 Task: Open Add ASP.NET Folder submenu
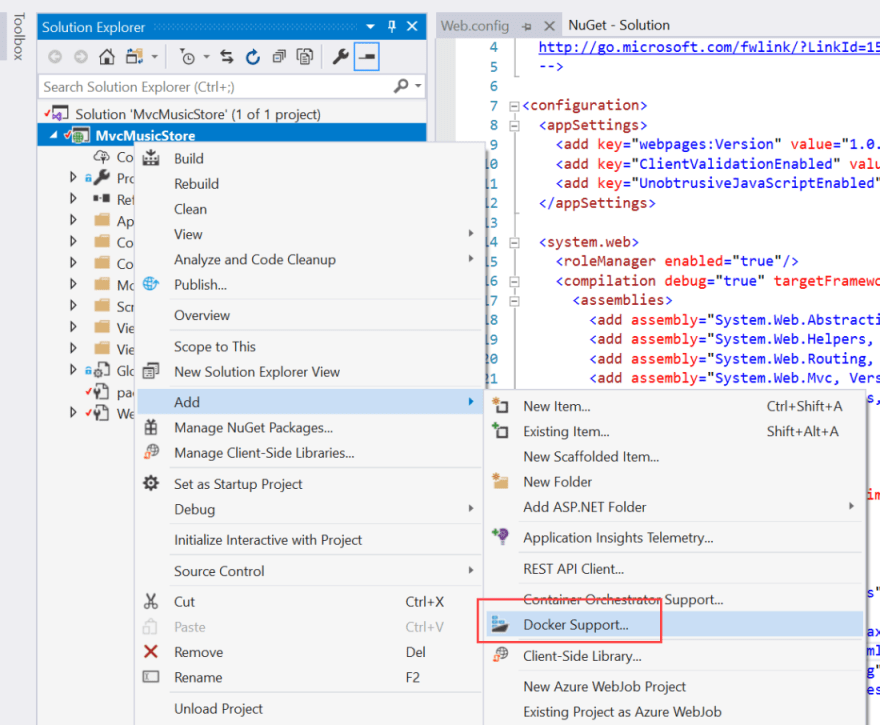tap(675, 507)
